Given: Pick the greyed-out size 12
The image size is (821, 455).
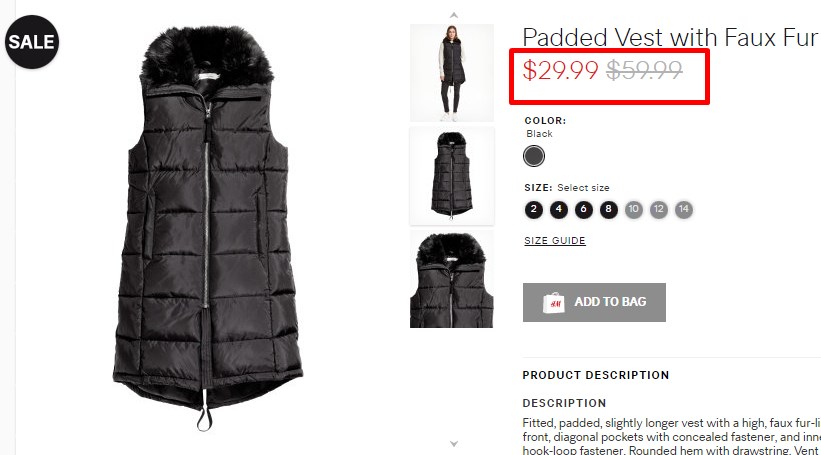Looking at the screenshot, I should click(x=659, y=209).
